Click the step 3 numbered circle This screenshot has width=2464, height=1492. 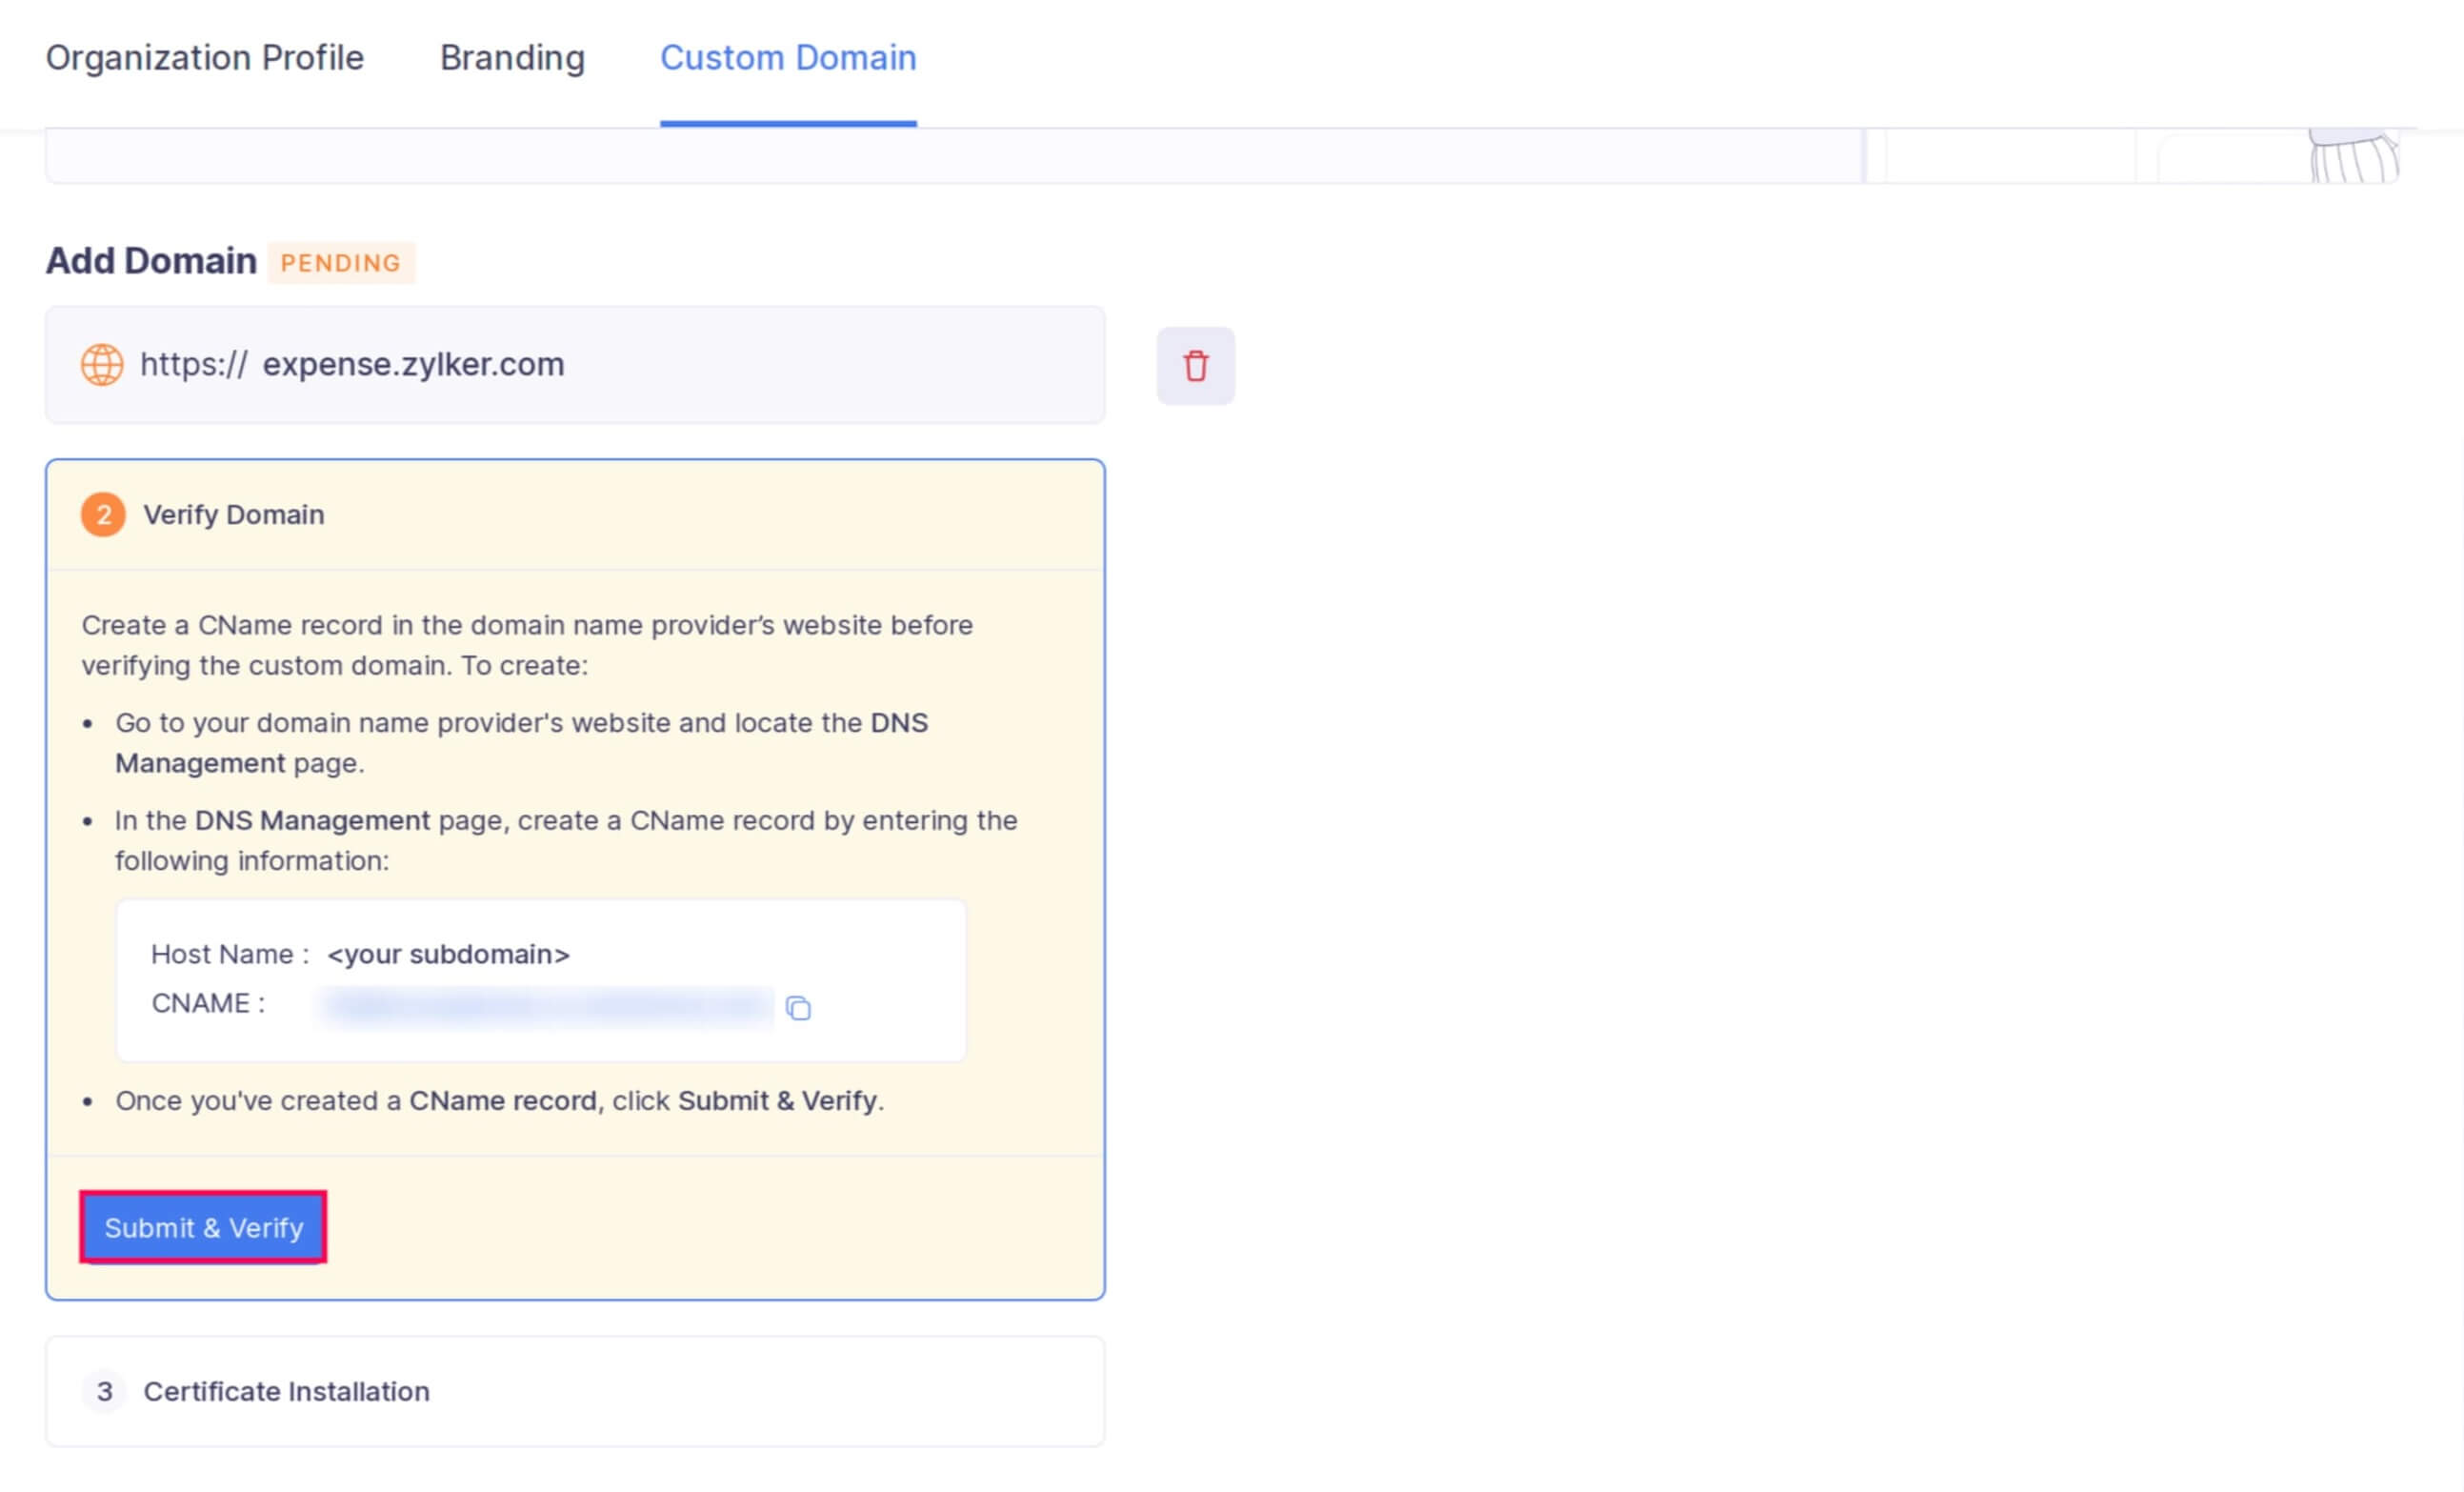(104, 1391)
